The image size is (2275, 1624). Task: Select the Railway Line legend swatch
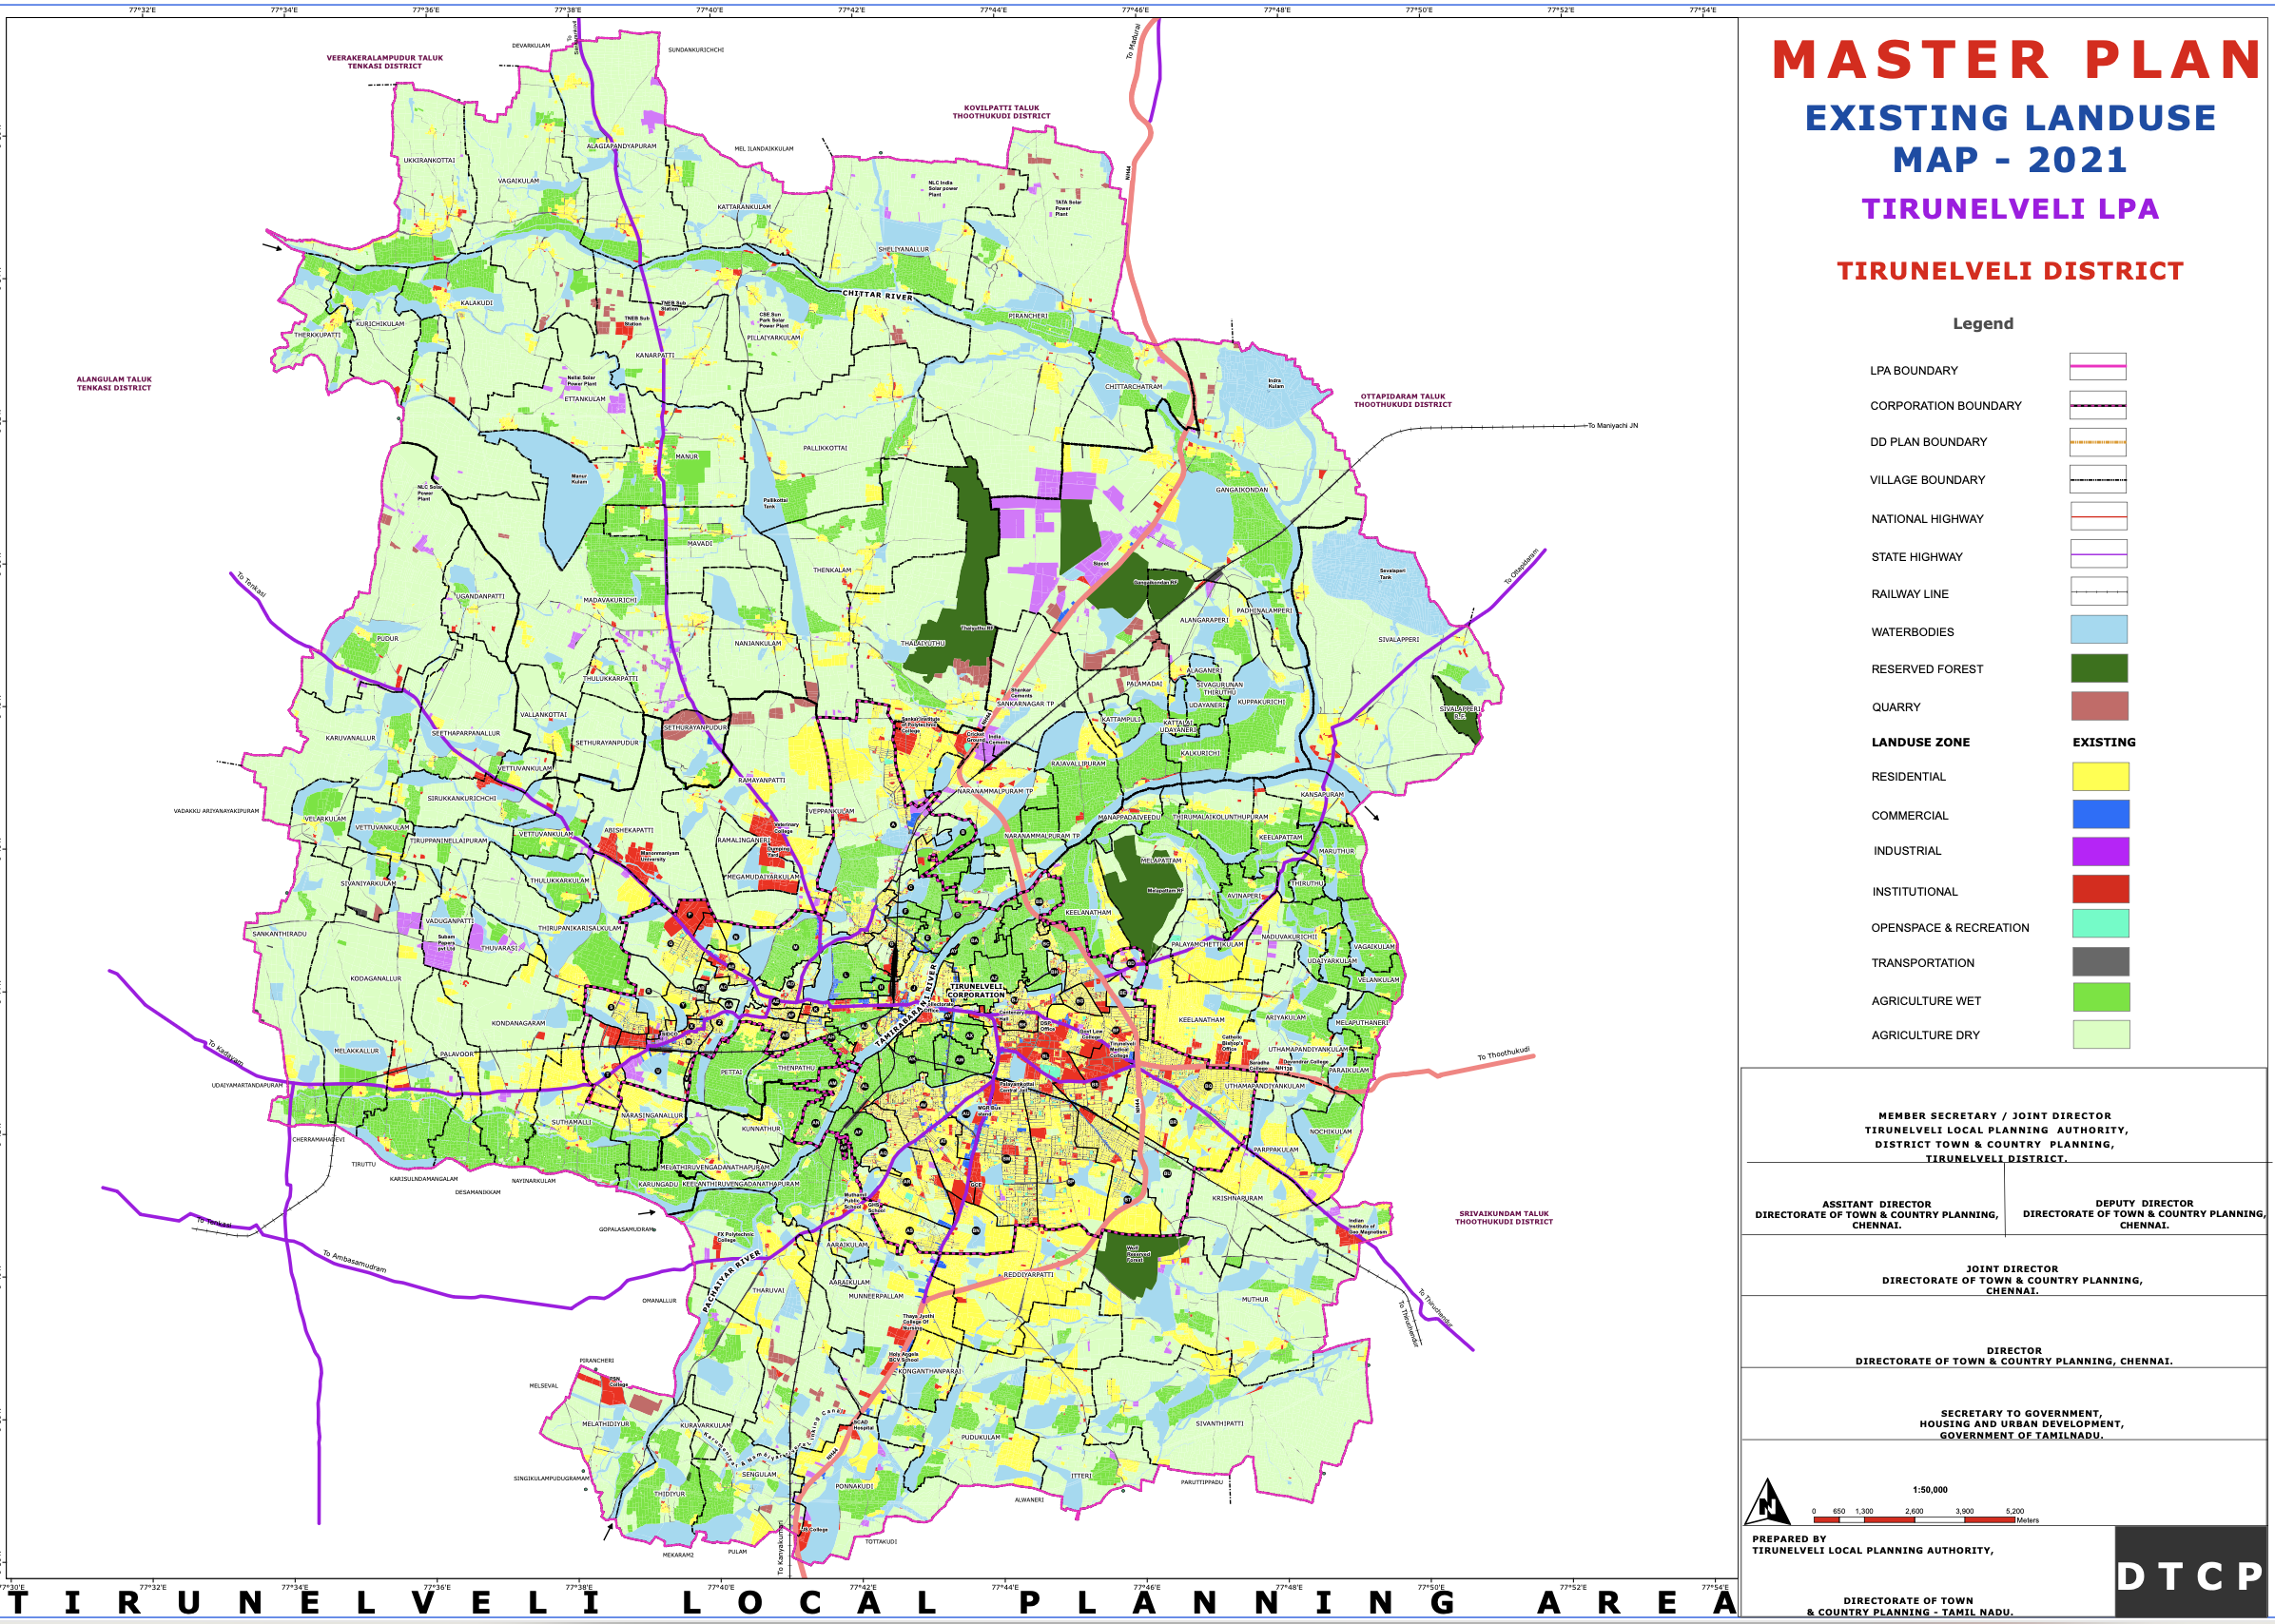pyautogui.click(x=2098, y=592)
